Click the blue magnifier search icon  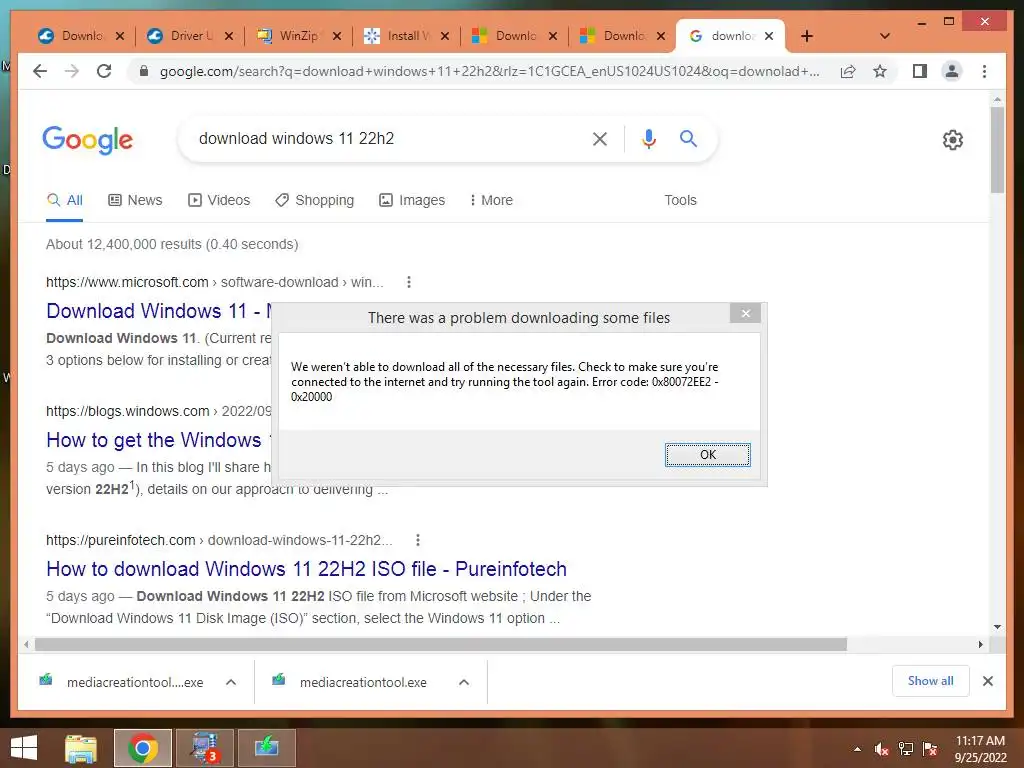tap(688, 138)
